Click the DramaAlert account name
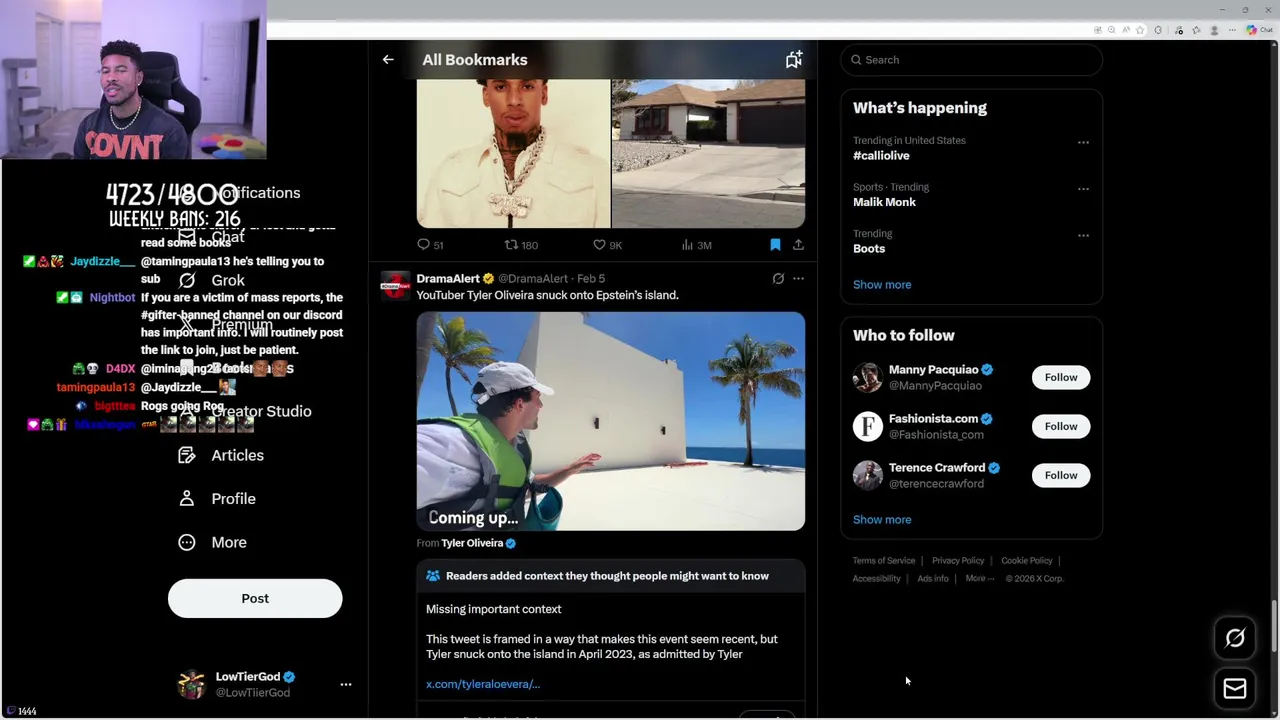Image resolution: width=1280 pixels, height=720 pixels. pos(448,279)
